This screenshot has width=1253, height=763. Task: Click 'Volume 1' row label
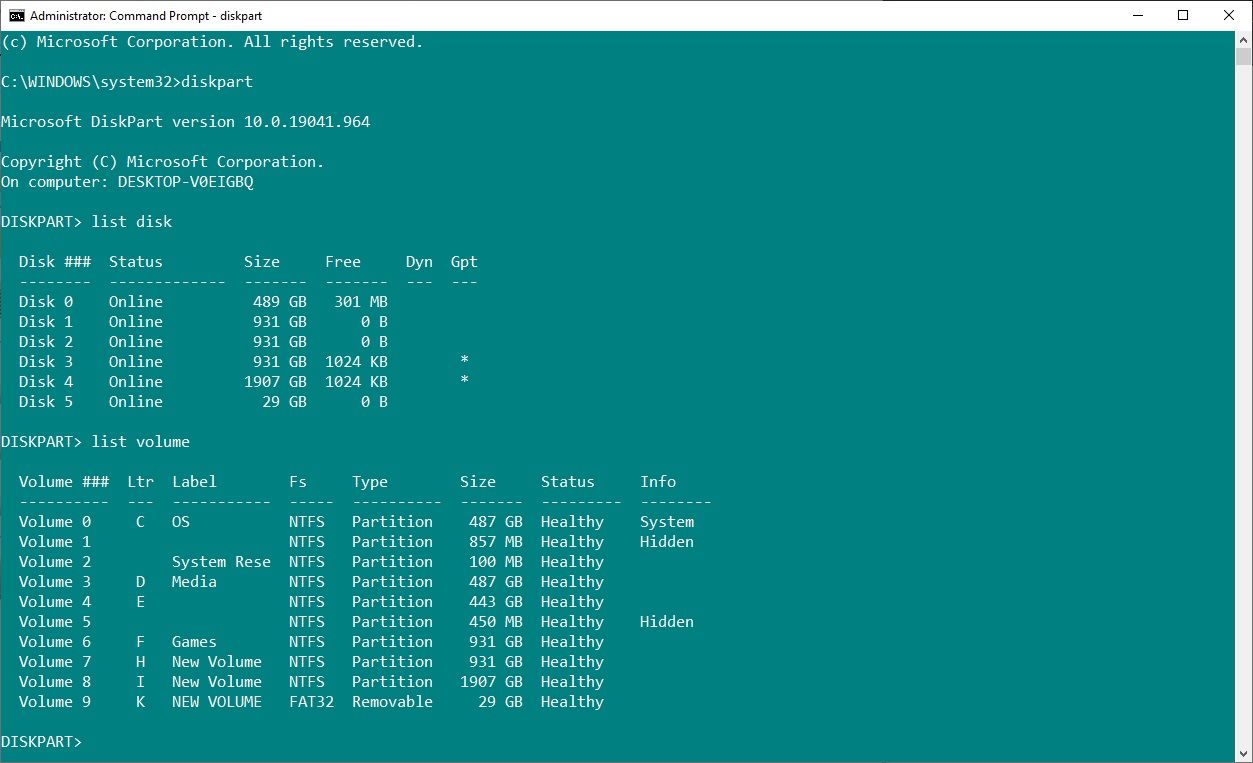coord(55,542)
